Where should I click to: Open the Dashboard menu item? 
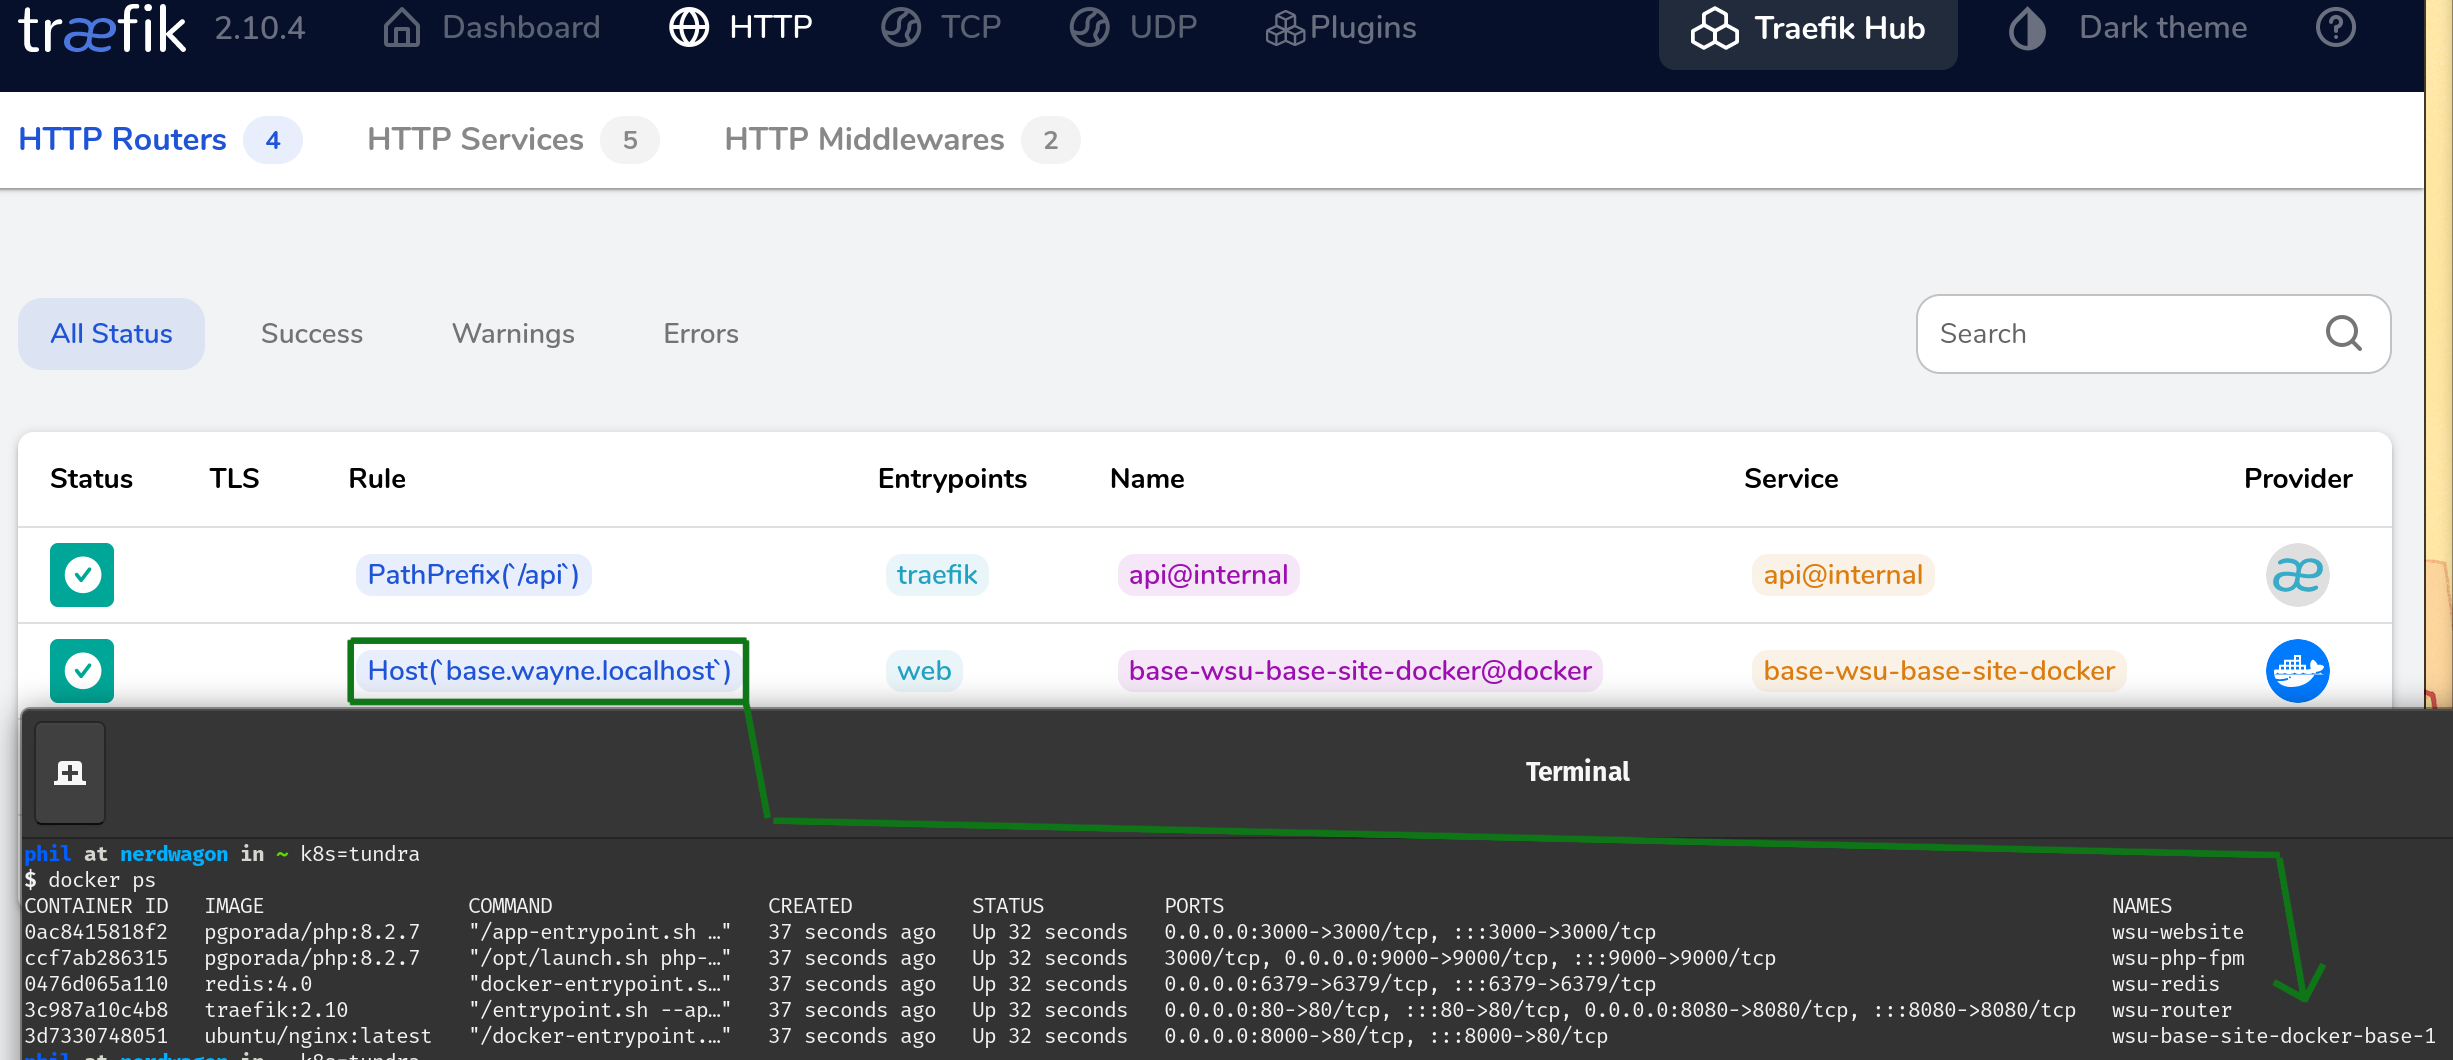click(x=491, y=28)
